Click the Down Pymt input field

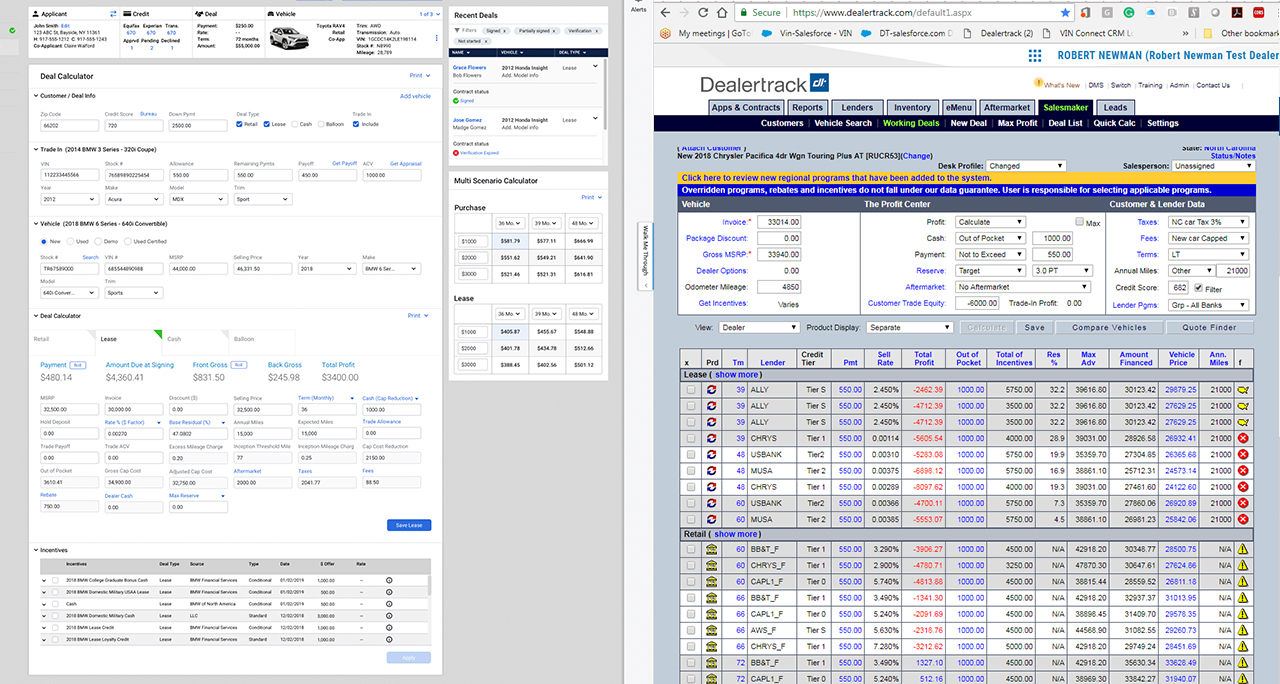(x=198, y=126)
